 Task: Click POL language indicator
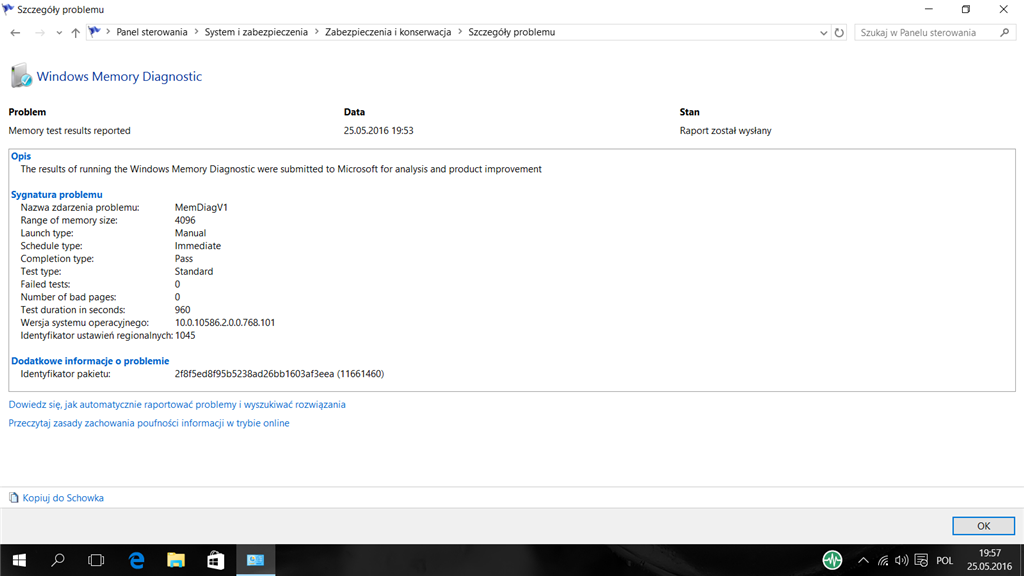(x=944, y=560)
